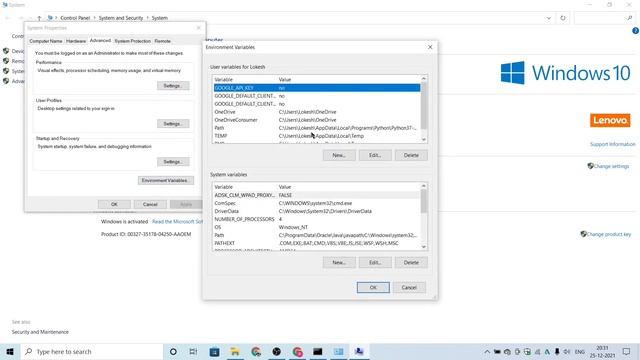The height and width of the screenshot is (360, 640).
Task: Open Device Manager via its shield icon
Action: click(6, 51)
